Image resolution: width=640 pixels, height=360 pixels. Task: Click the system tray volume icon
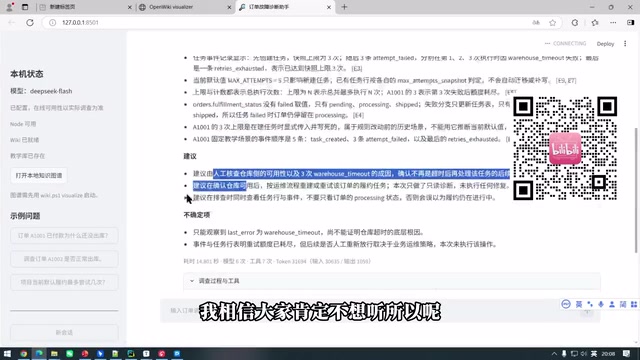[584, 354]
